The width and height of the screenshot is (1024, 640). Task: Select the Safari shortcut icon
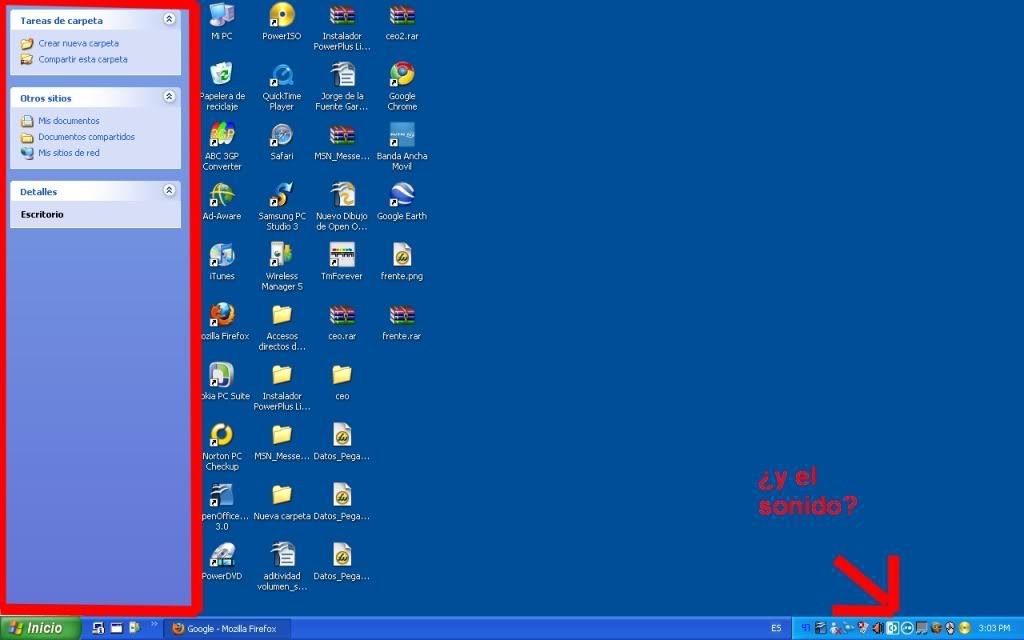(282, 136)
